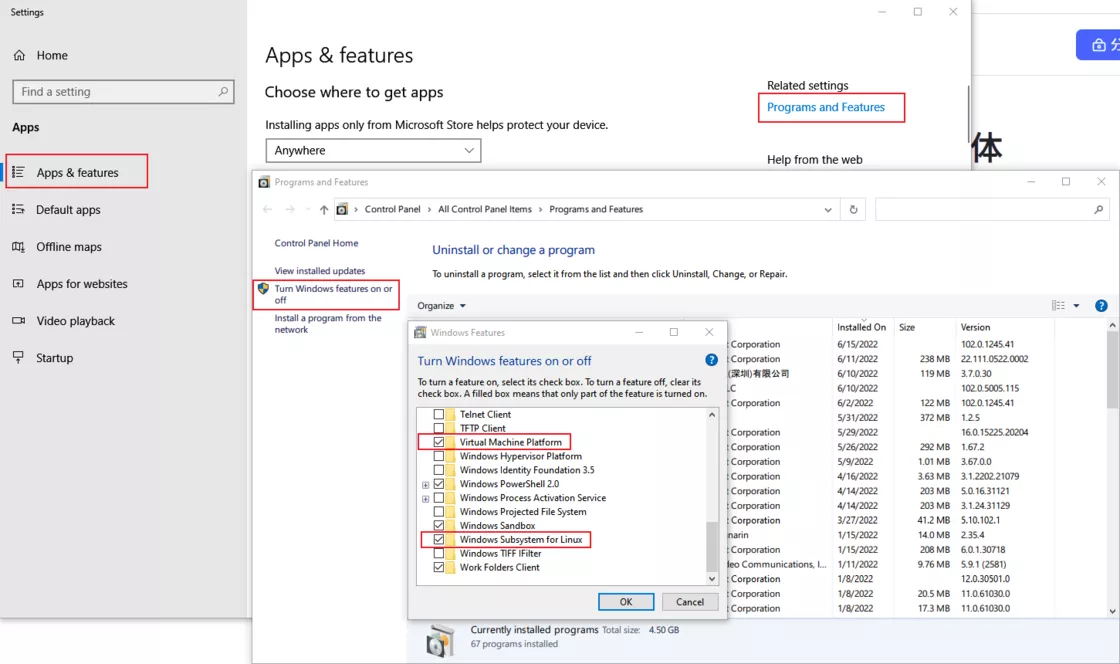Open Programs and Features related settings link
Screen dimensions: 1120x664
coord(826,107)
